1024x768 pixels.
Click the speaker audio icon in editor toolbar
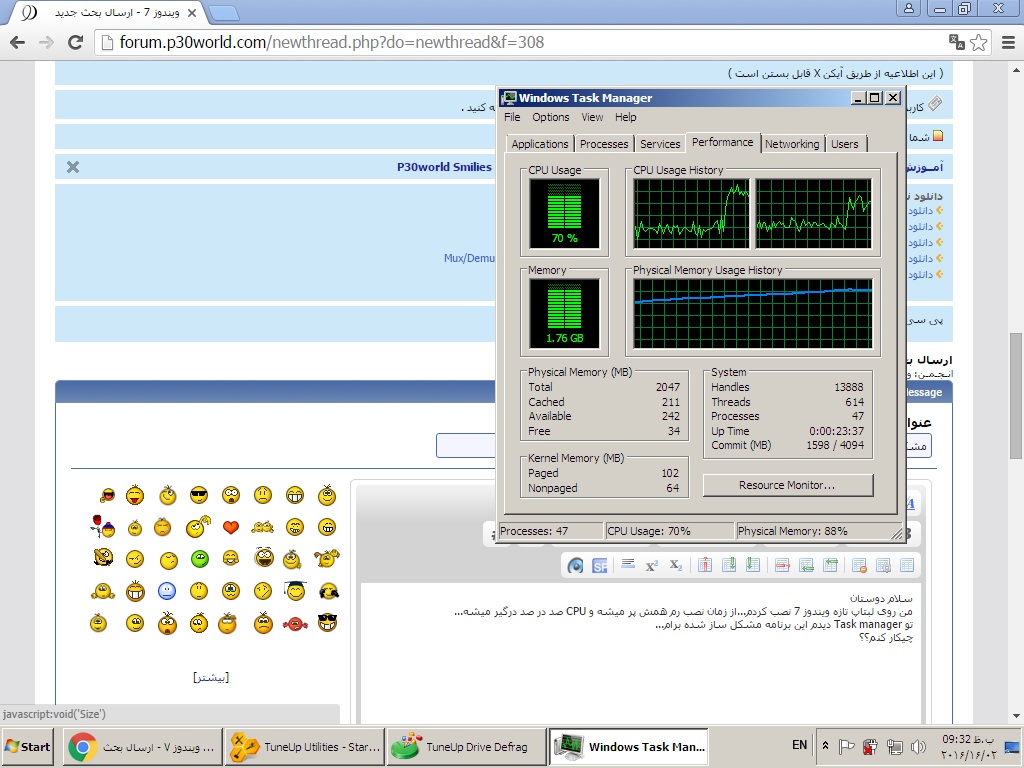pyautogui.click(x=575, y=566)
